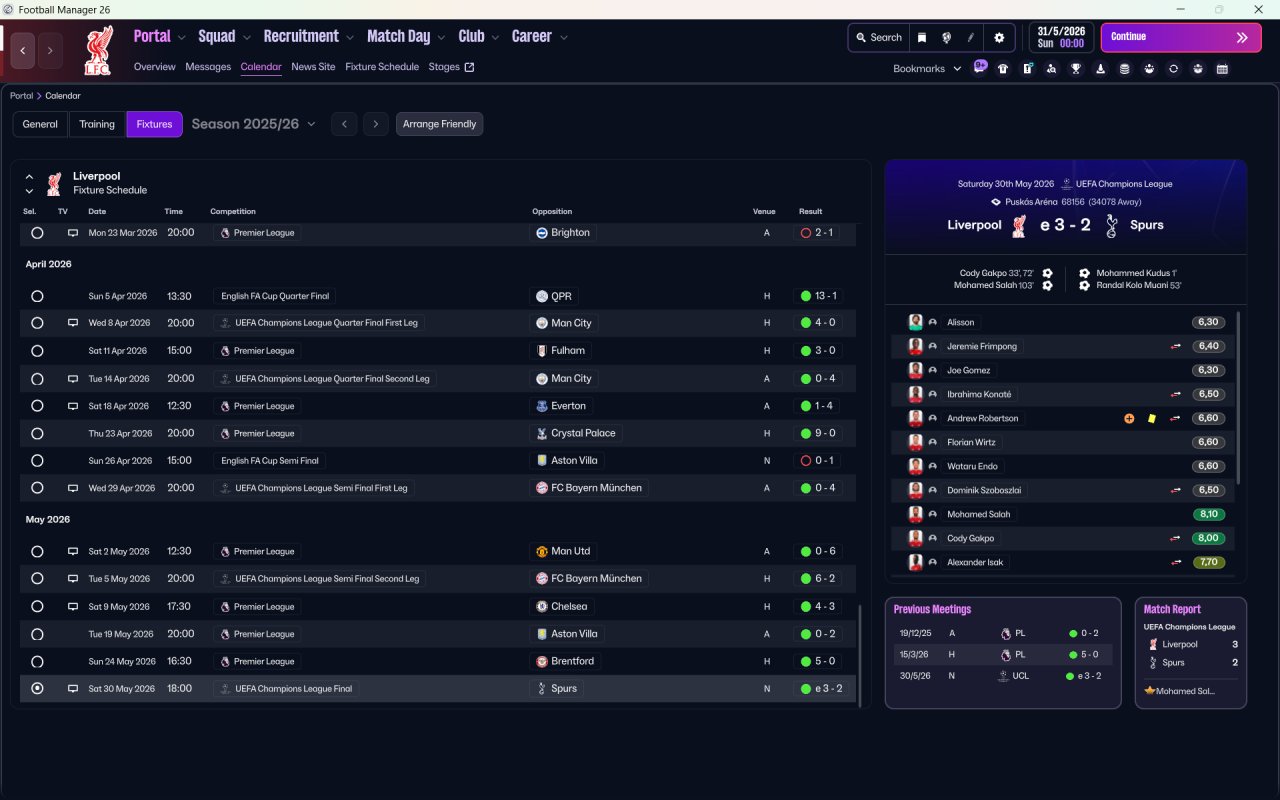
Task: Click Mohamed Salah's 8,10 rating badge
Action: click(x=1208, y=515)
